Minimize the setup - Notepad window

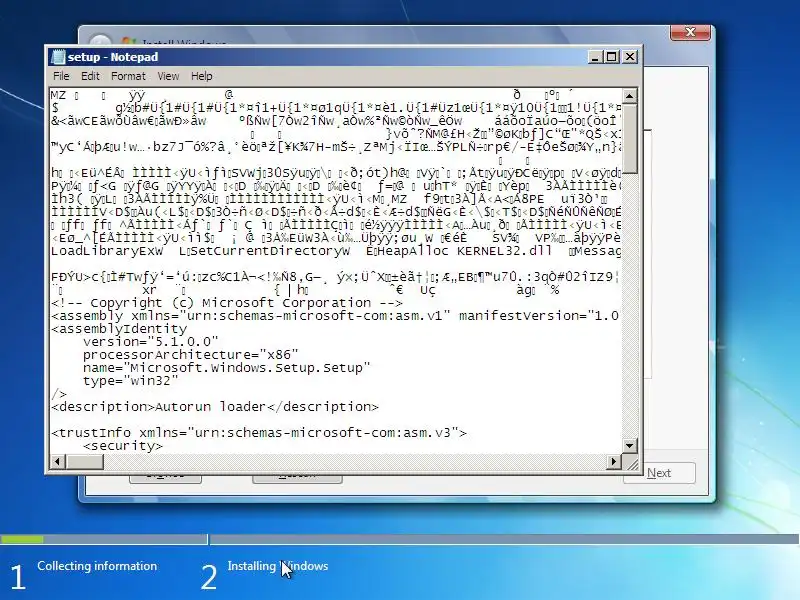(594, 57)
